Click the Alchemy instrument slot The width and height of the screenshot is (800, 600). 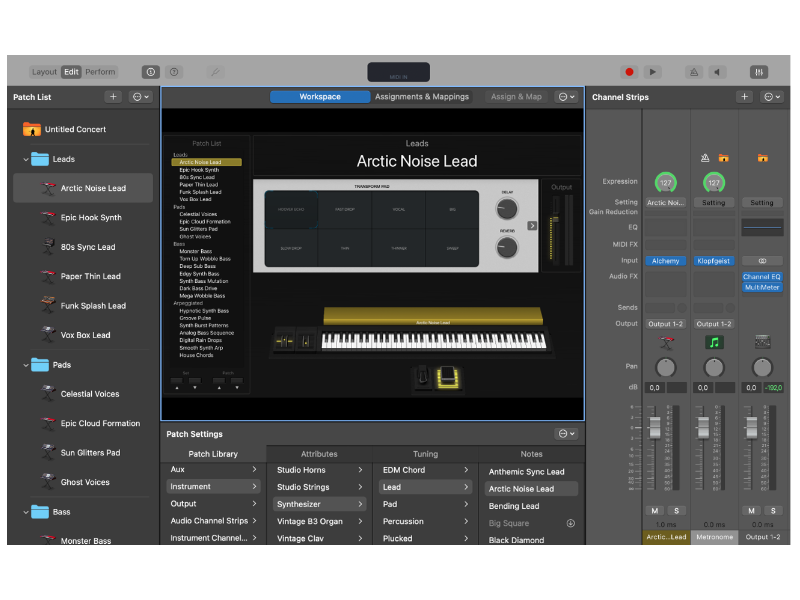665,261
